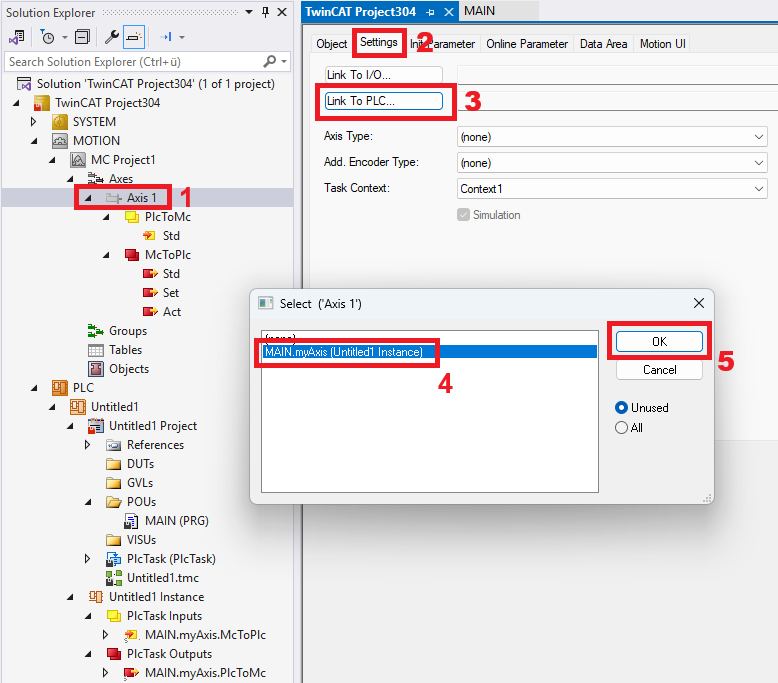Select the VISUs folder
The width and height of the screenshot is (778, 683).
coord(141,540)
